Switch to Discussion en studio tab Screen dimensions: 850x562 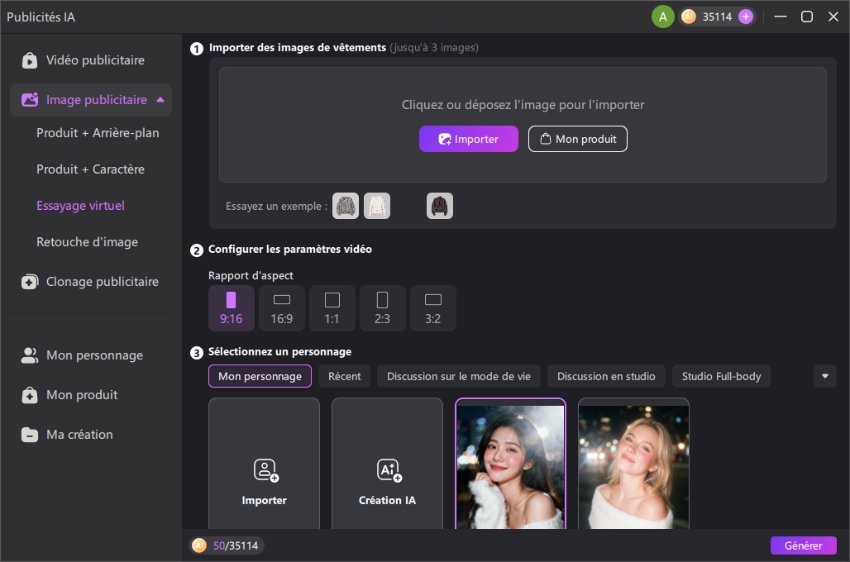(606, 376)
